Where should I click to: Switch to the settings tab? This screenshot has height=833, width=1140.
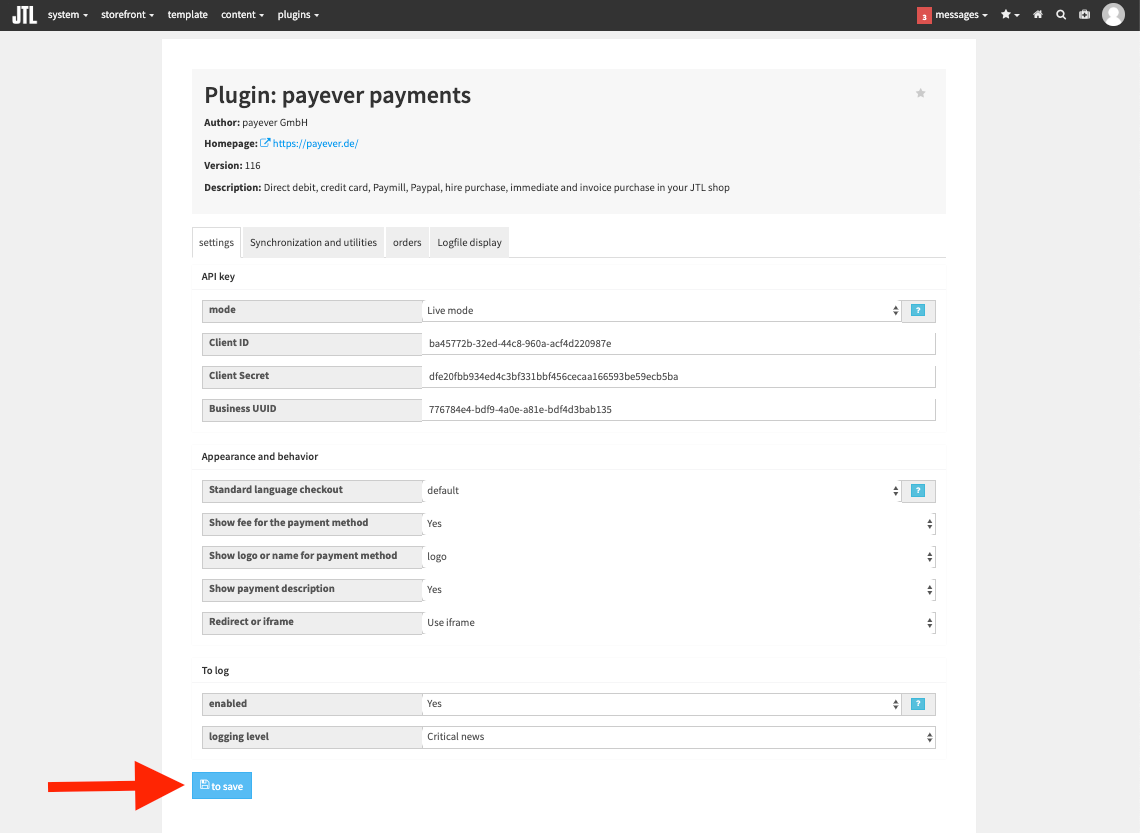click(x=216, y=243)
